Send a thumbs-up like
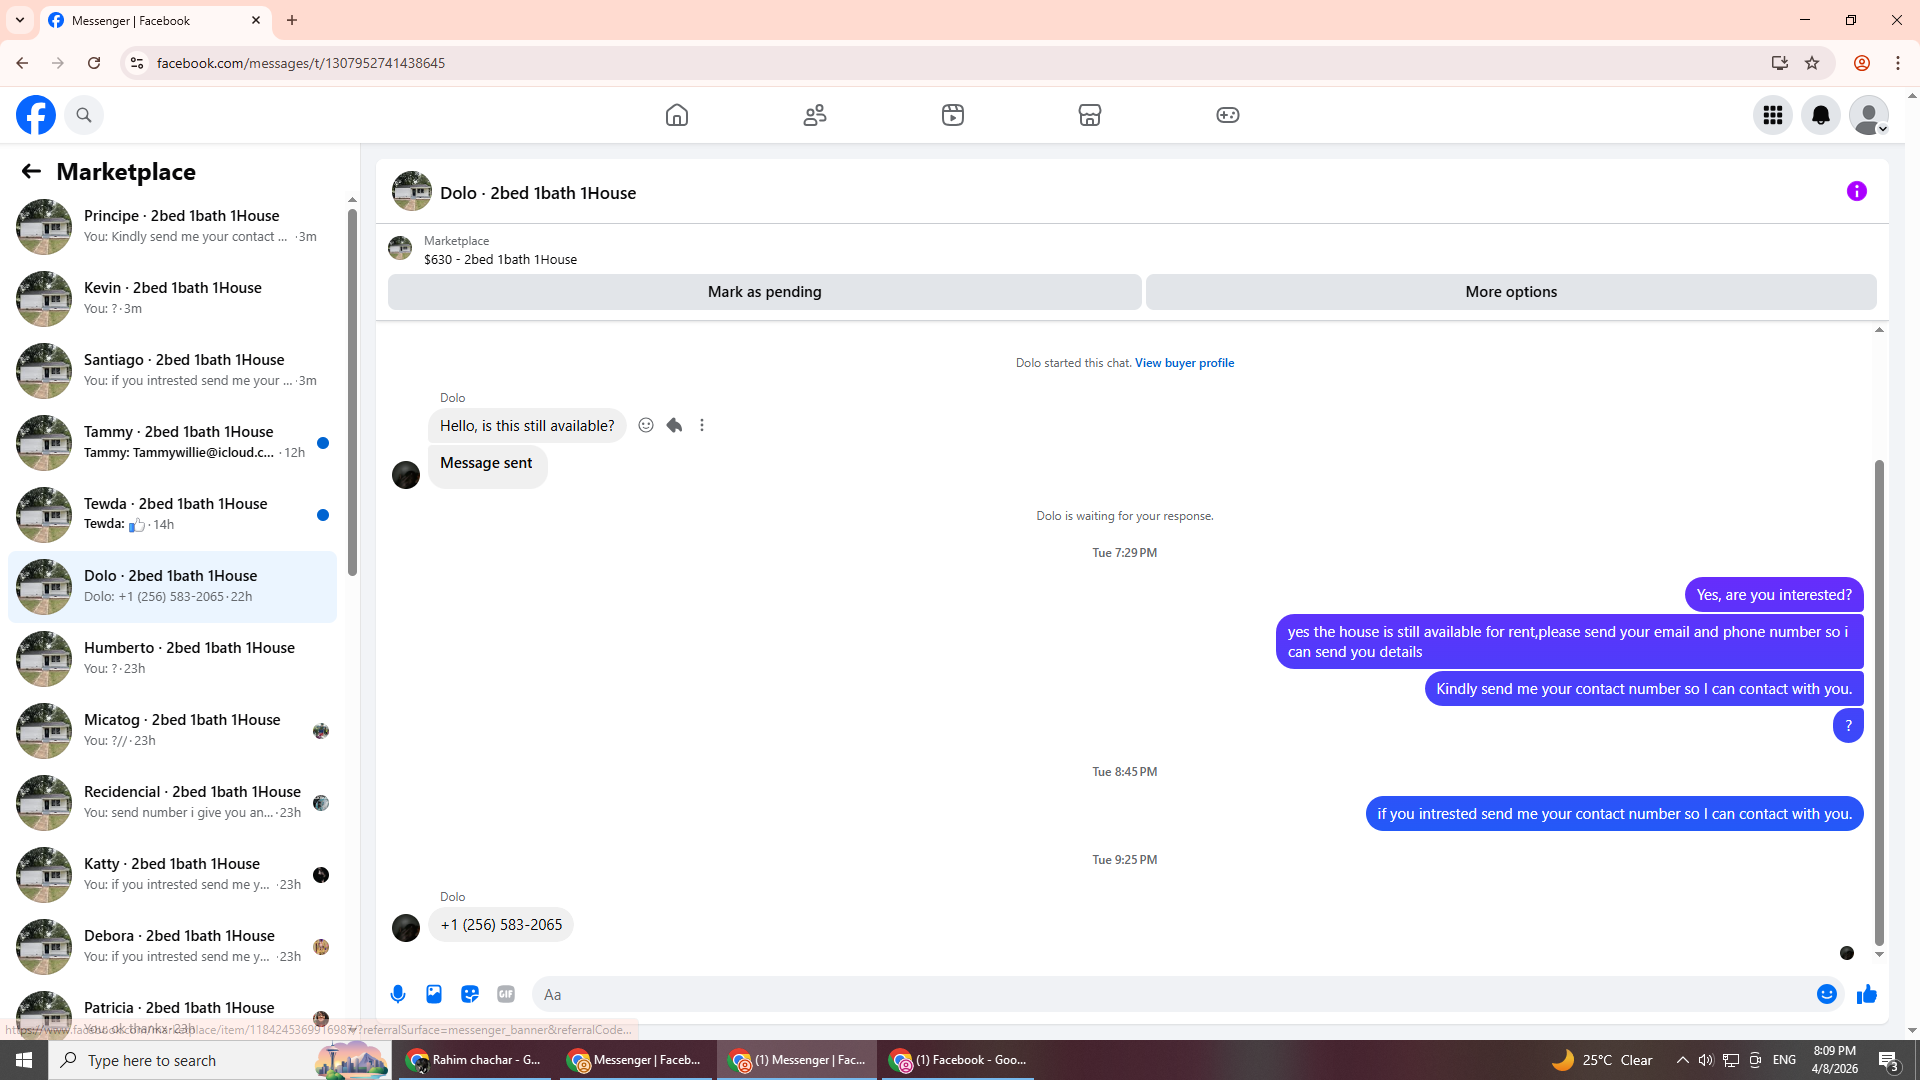Viewport: 1920px width, 1080px height. (1866, 994)
